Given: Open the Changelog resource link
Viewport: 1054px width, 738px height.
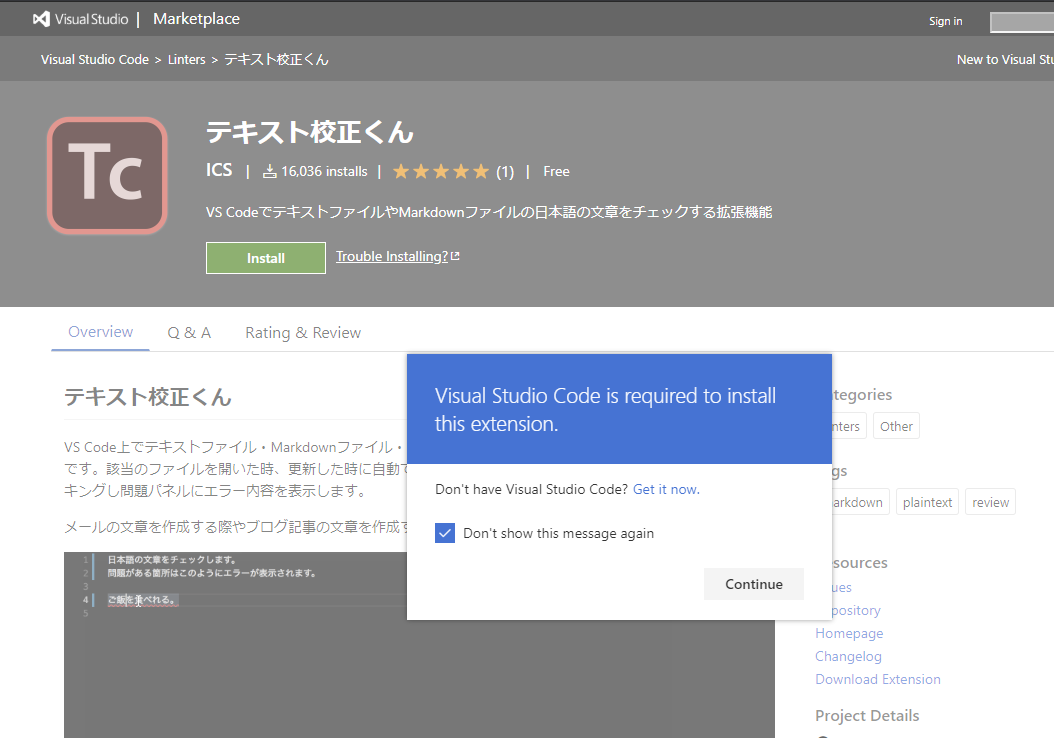Looking at the screenshot, I should point(848,656).
